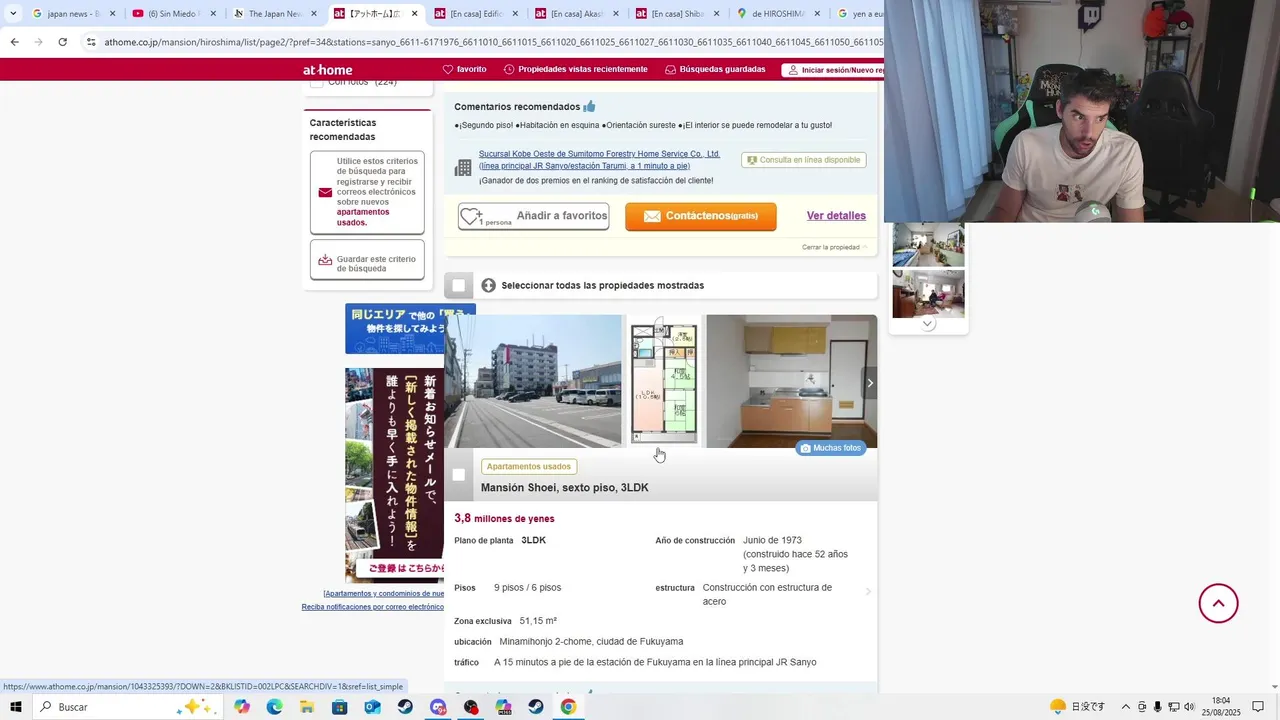Open Búsquedas guardadas

click(x=715, y=69)
